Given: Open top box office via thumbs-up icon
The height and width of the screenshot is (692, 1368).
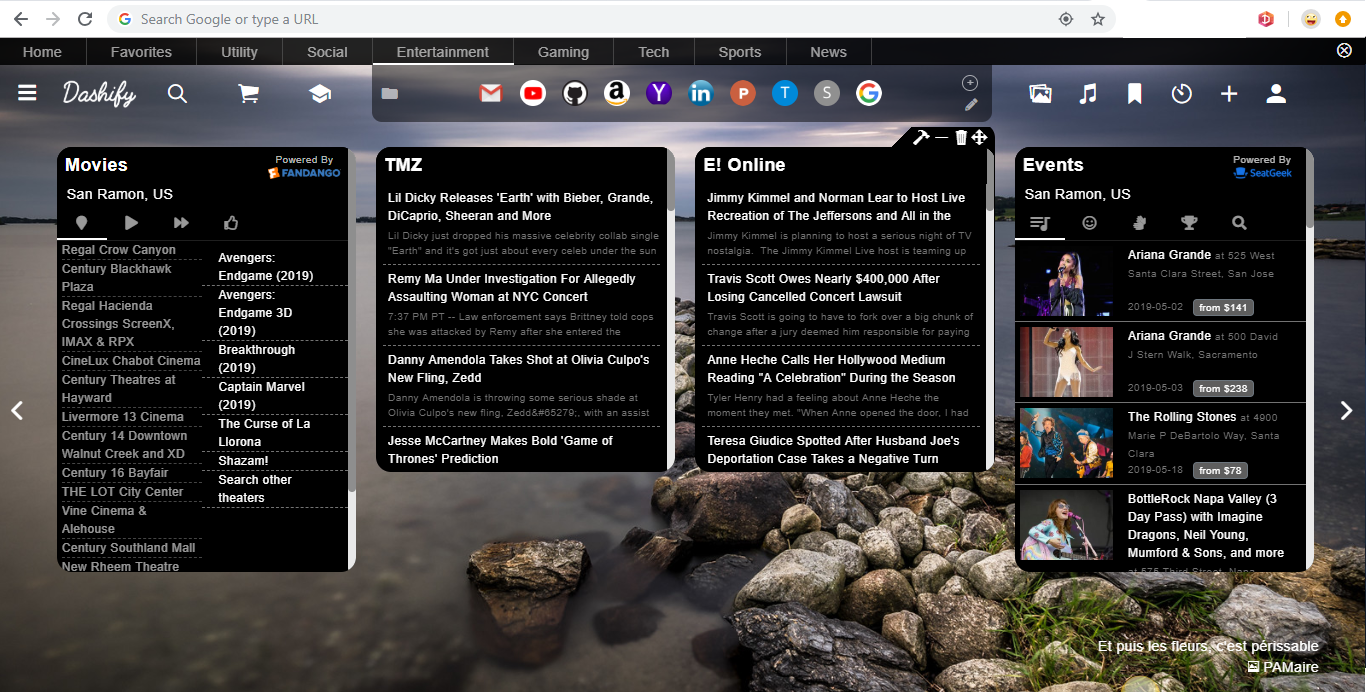Looking at the screenshot, I should click(x=231, y=223).
